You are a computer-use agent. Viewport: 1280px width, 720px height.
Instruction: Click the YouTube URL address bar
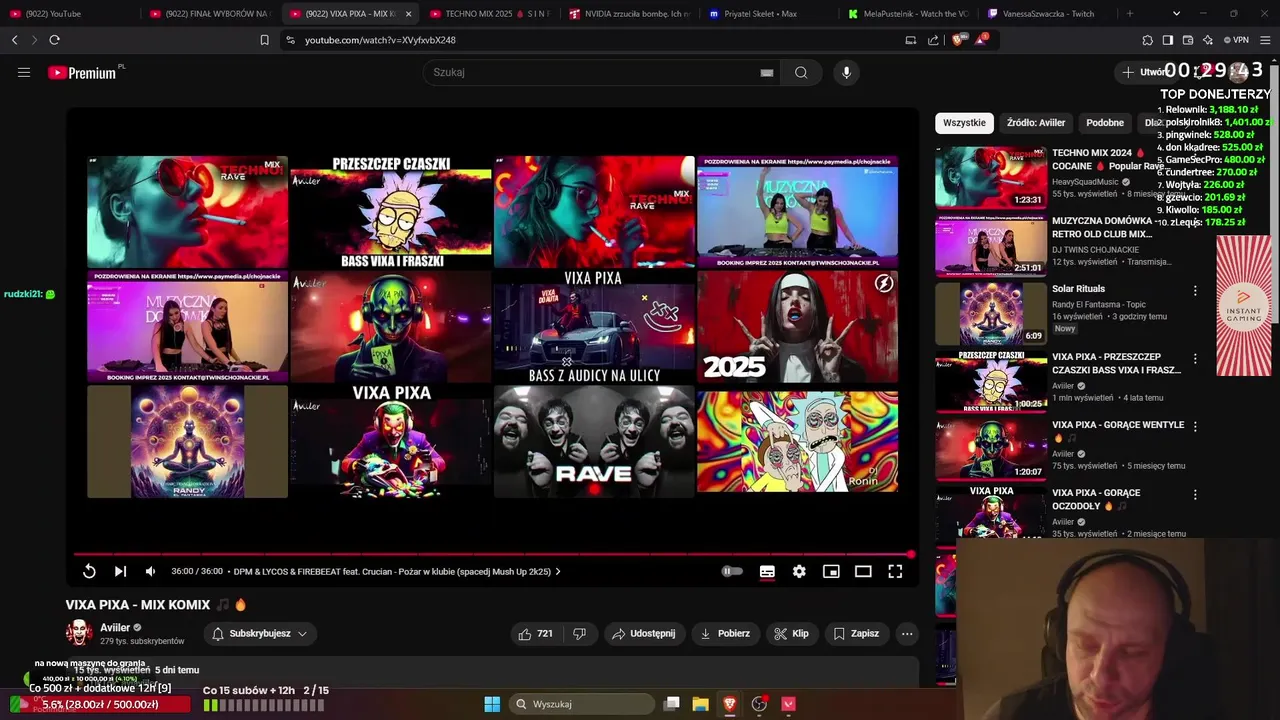pyautogui.click(x=590, y=40)
